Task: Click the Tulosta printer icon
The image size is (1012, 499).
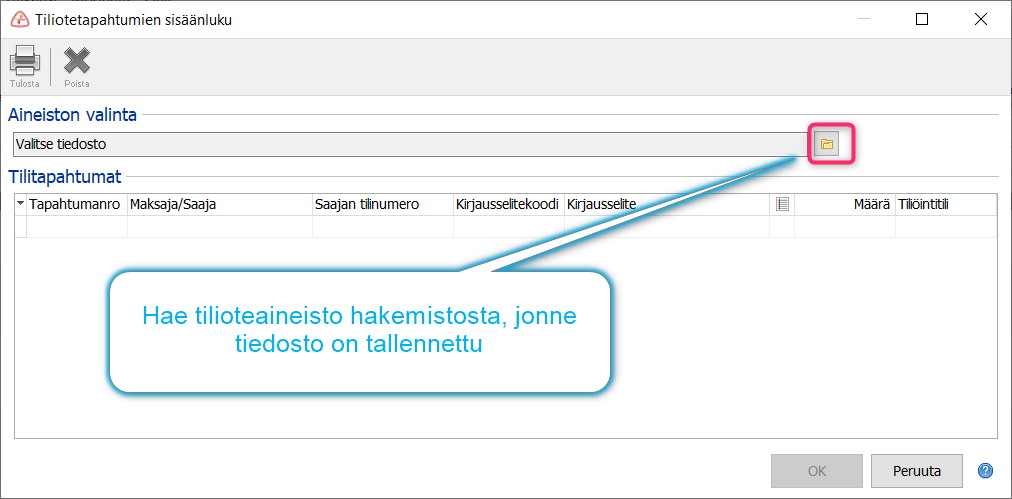Action: 25,61
